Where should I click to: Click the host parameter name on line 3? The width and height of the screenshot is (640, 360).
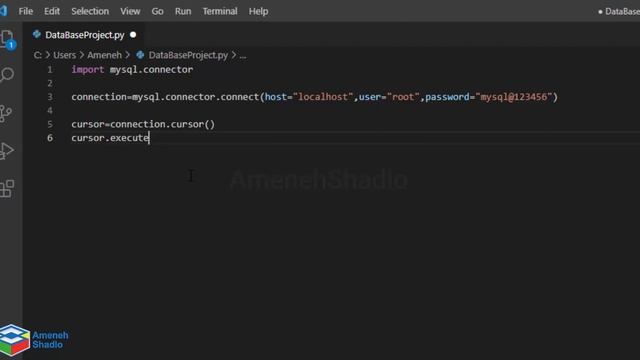276,97
